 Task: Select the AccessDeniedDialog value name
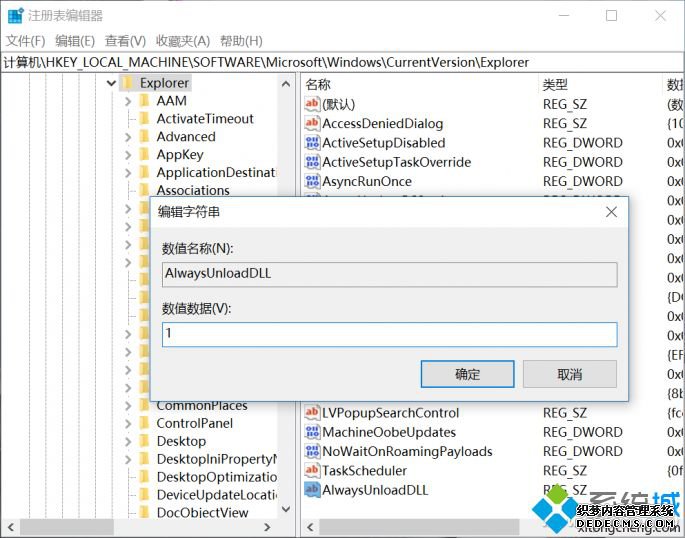383,124
